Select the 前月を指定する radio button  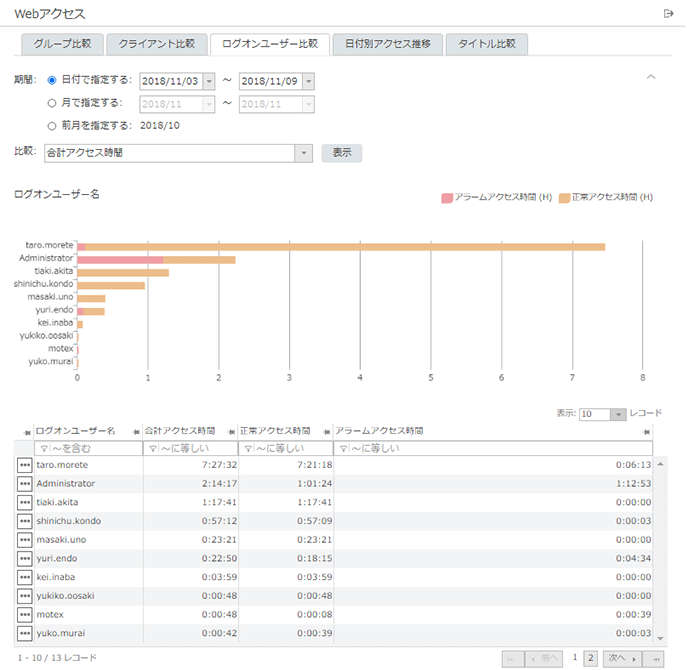point(52,126)
